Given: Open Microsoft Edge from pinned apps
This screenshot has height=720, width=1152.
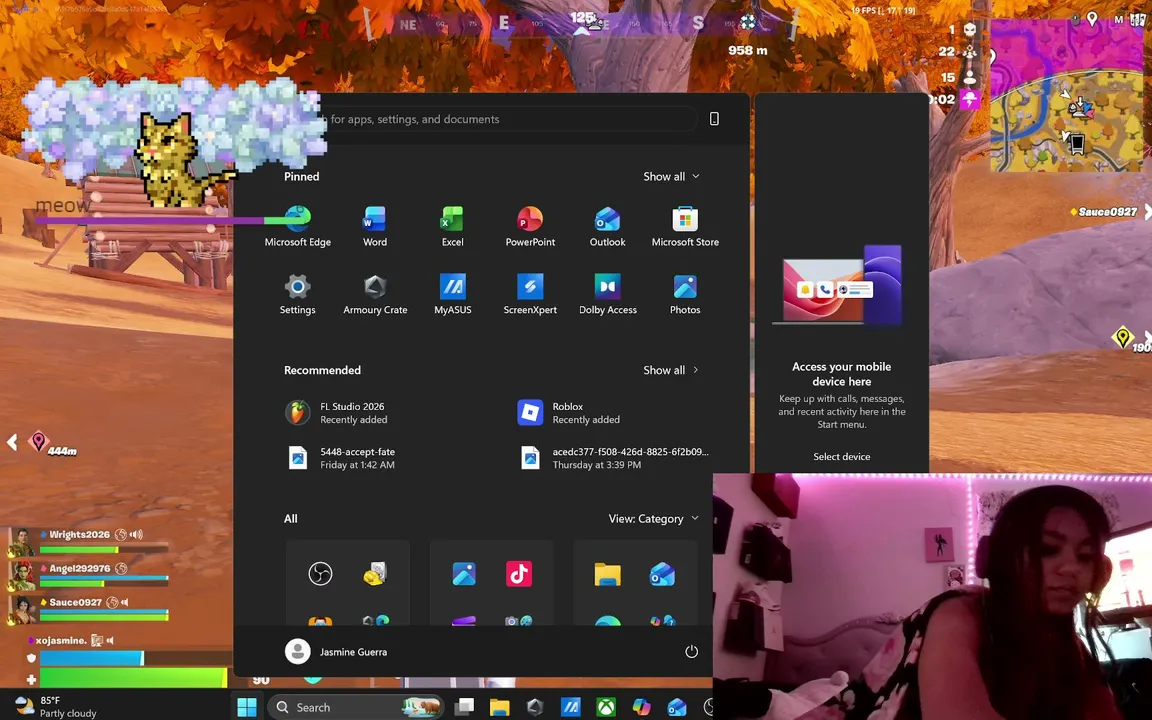Looking at the screenshot, I should click(298, 226).
